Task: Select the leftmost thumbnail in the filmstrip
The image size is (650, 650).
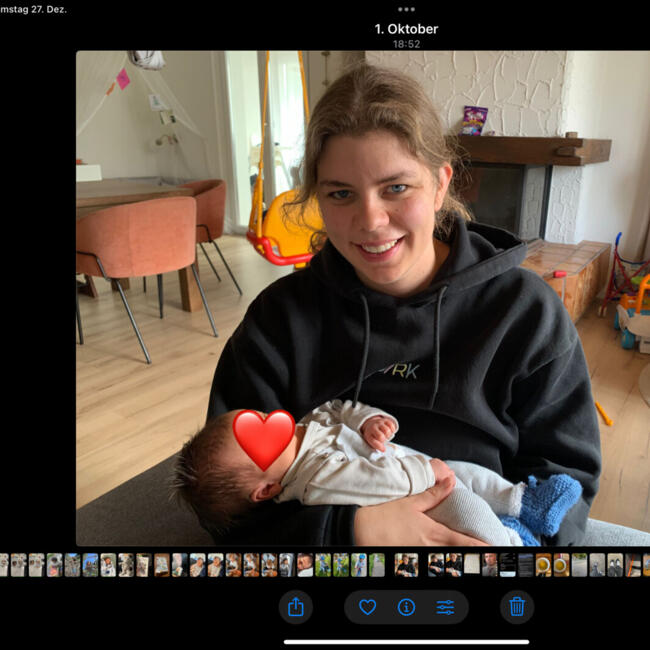Action: click(x=3, y=565)
